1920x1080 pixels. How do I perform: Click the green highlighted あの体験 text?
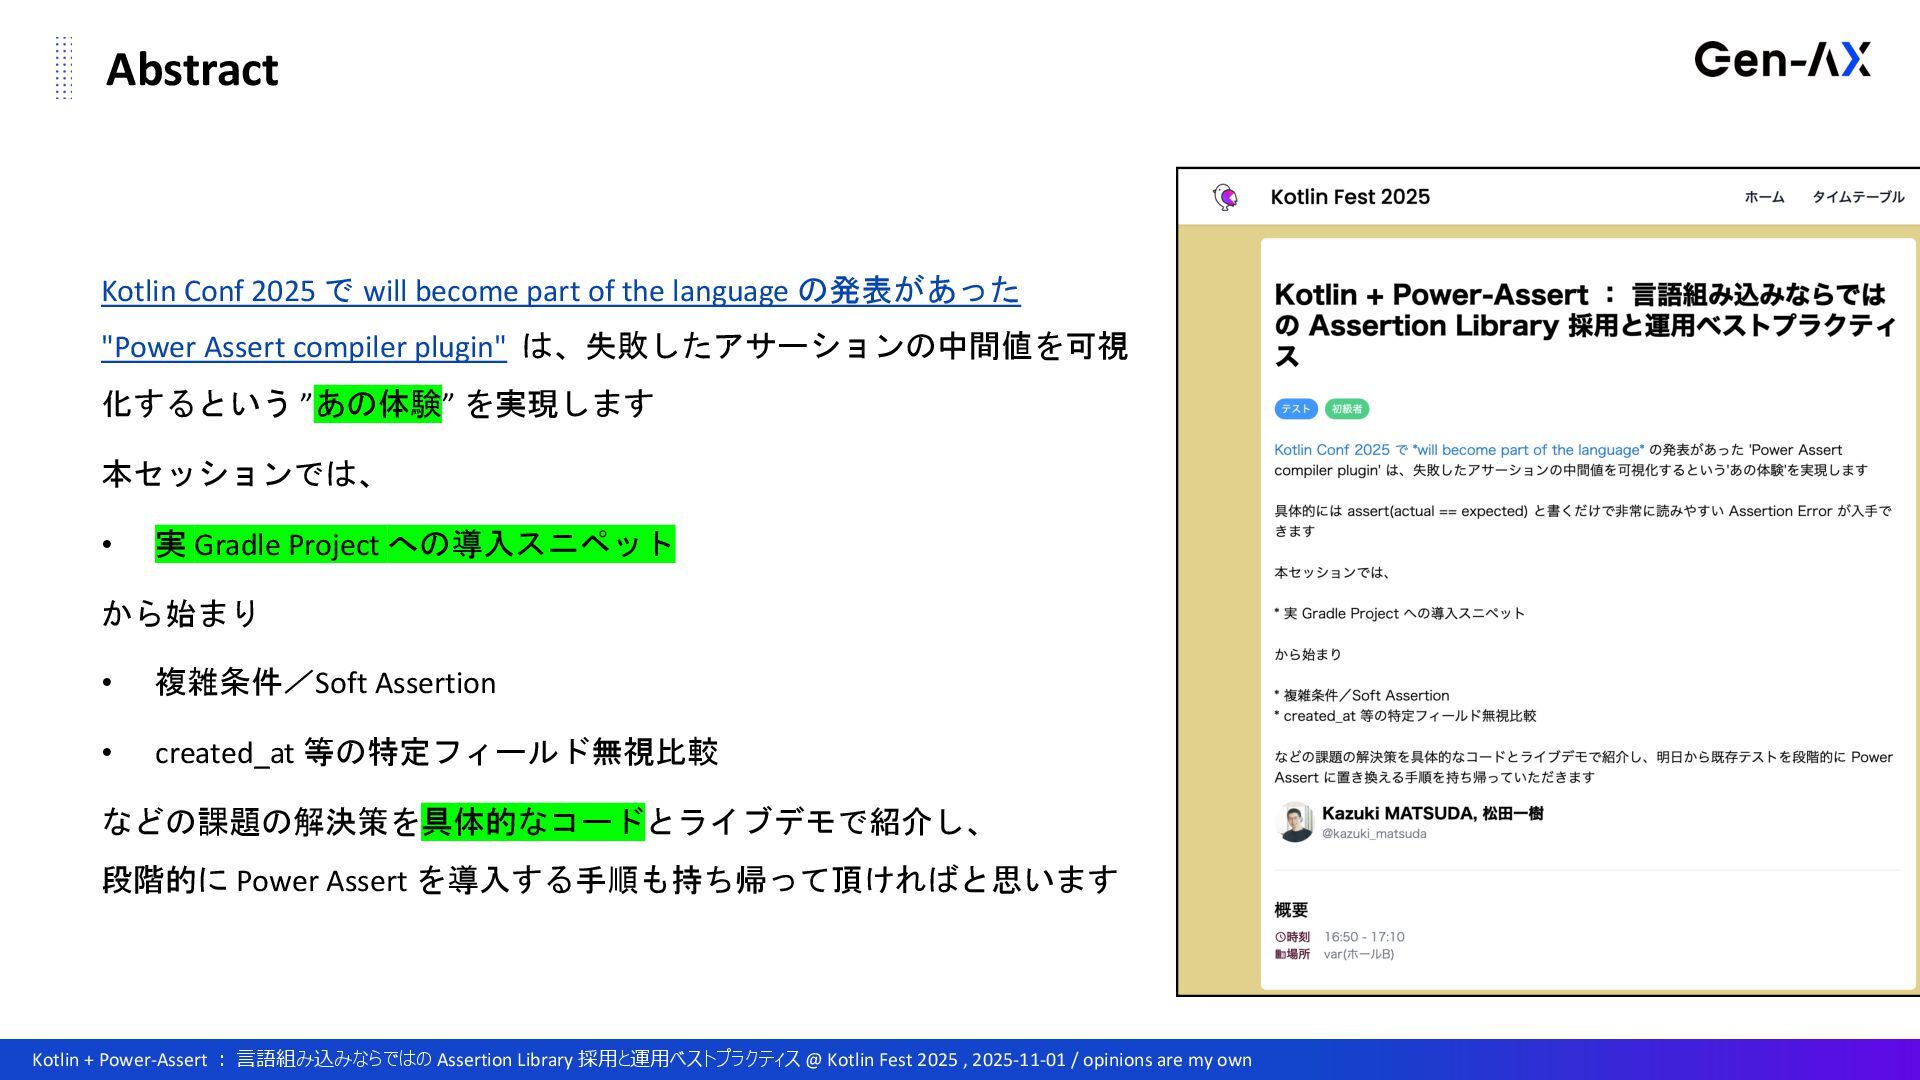coord(377,404)
